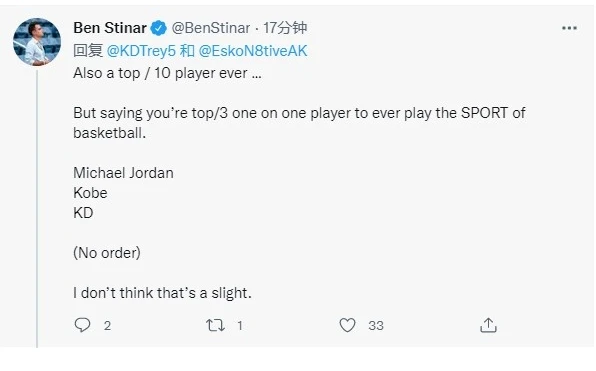Open the @BenStinar handle link
Viewport: 596px width, 371px height.
point(211,28)
